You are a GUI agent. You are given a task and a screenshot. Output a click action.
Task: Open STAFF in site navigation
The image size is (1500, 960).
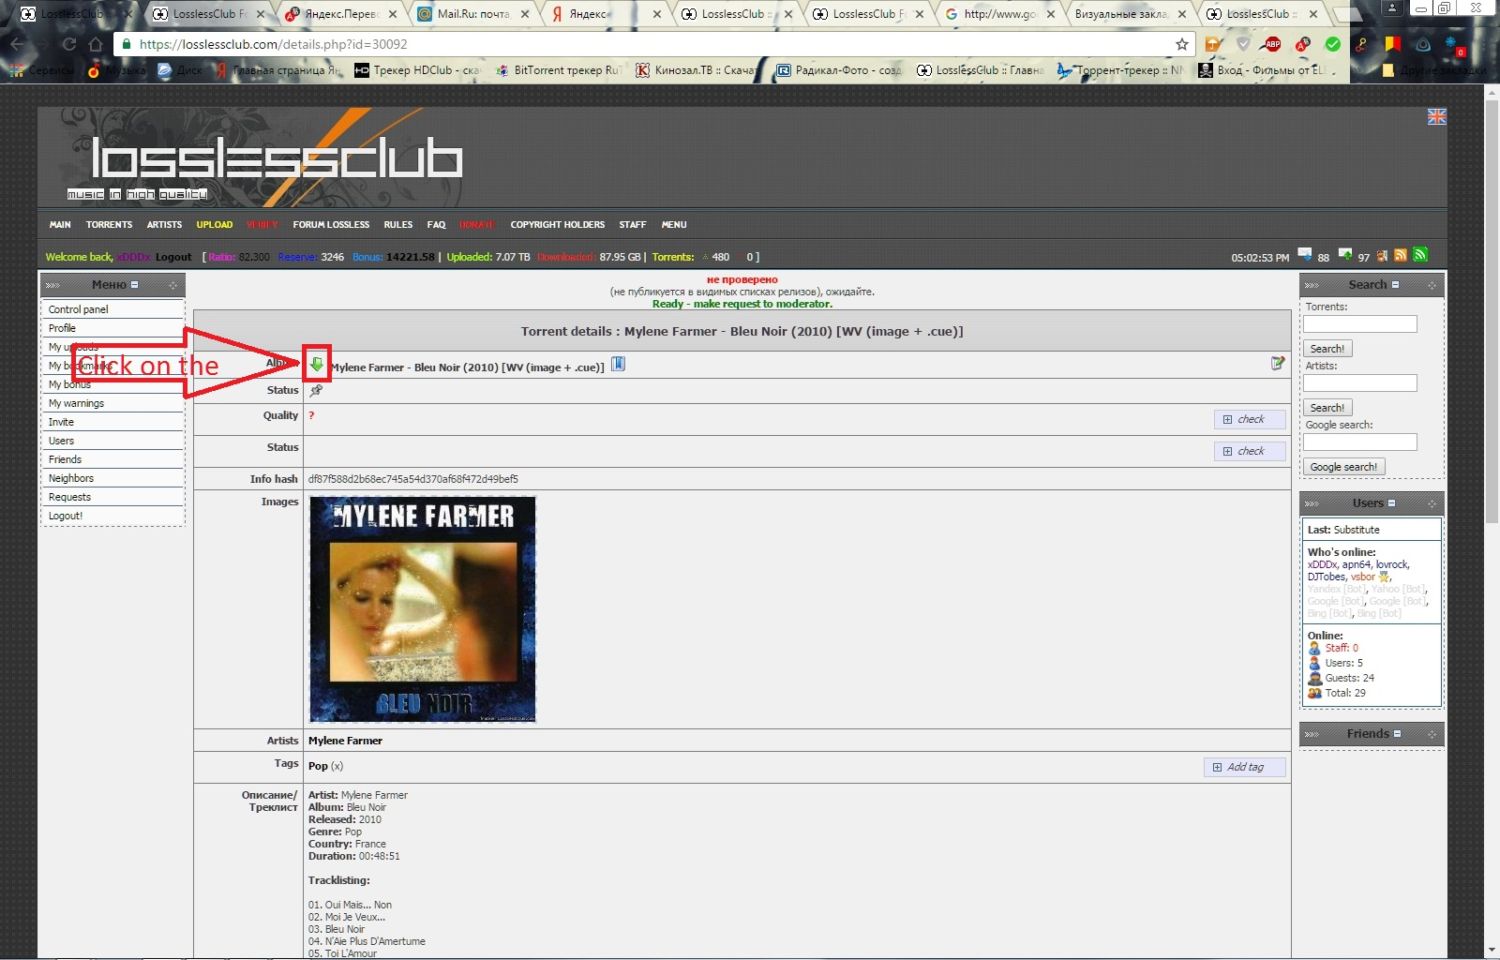[632, 225]
